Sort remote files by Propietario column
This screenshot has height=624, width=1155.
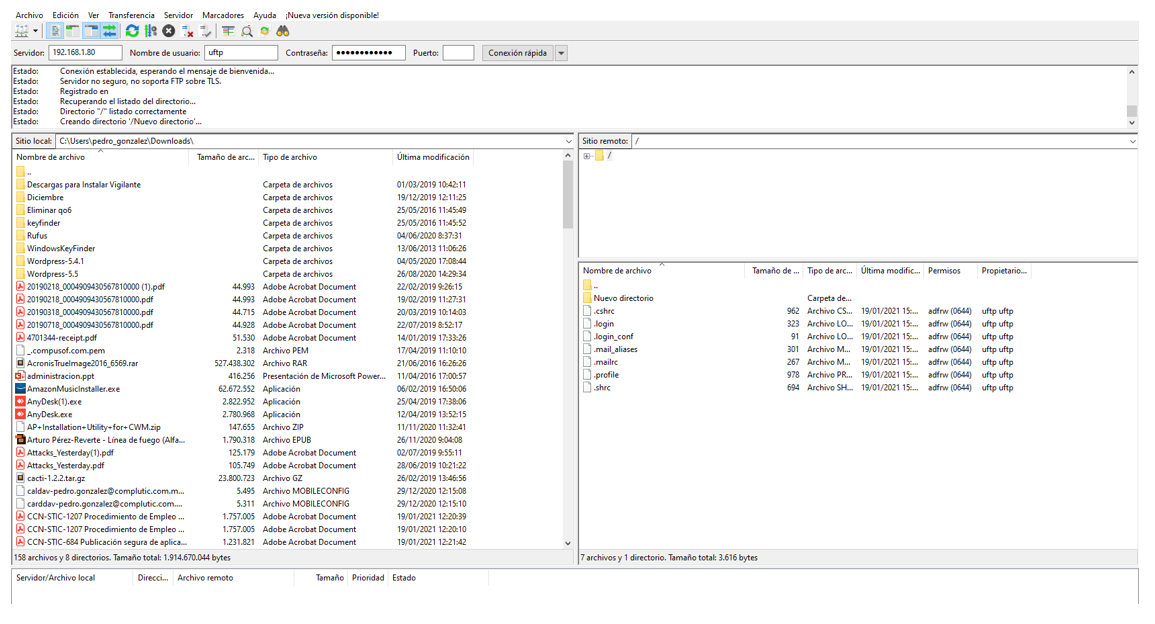(x=1004, y=271)
